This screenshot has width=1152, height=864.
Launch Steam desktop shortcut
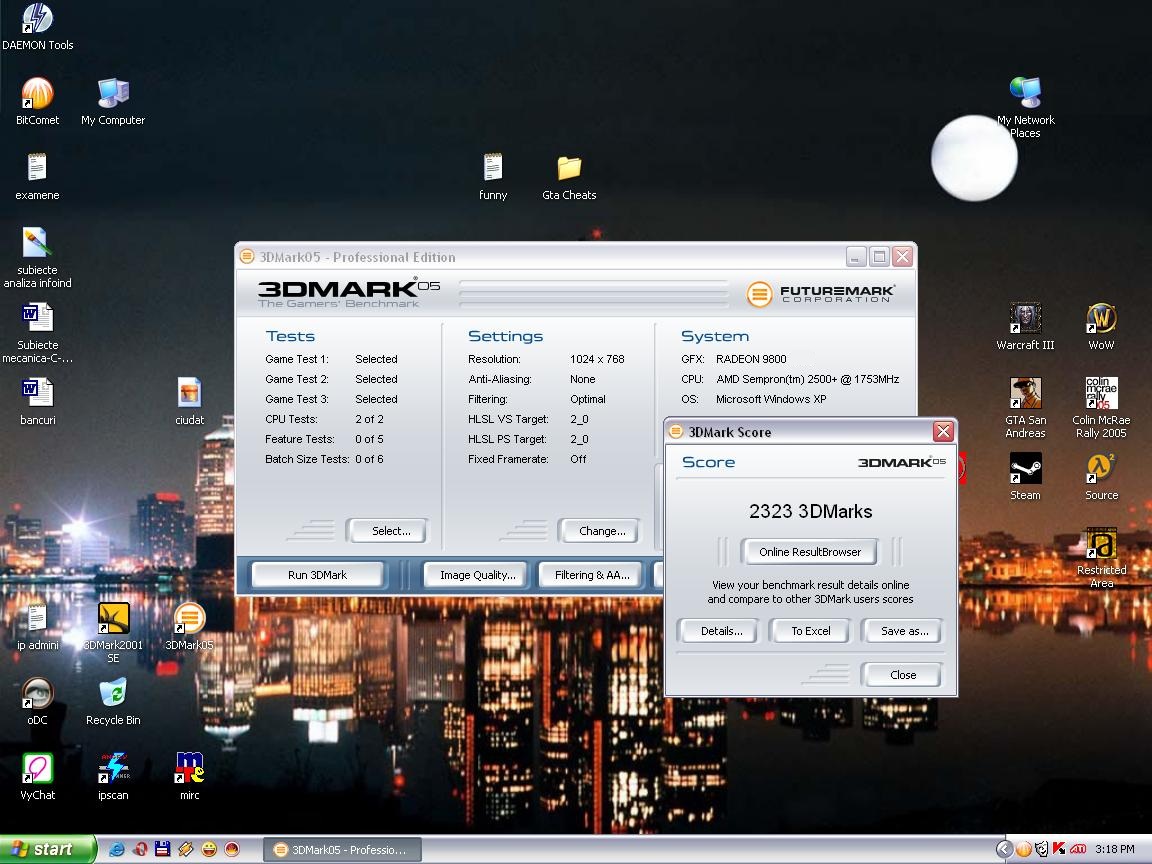point(1026,477)
